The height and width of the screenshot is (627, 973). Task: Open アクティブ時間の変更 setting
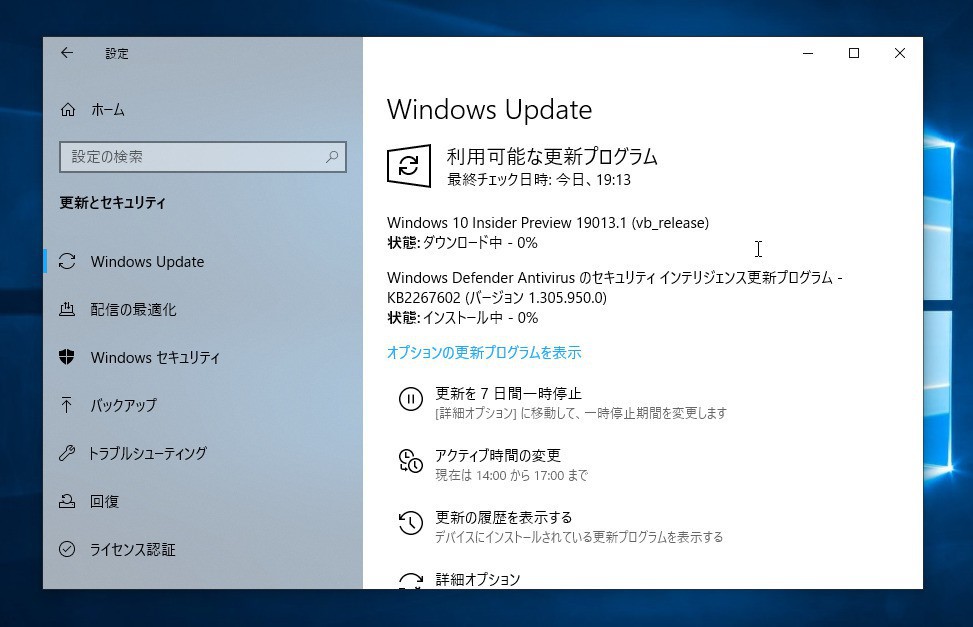coord(498,455)
